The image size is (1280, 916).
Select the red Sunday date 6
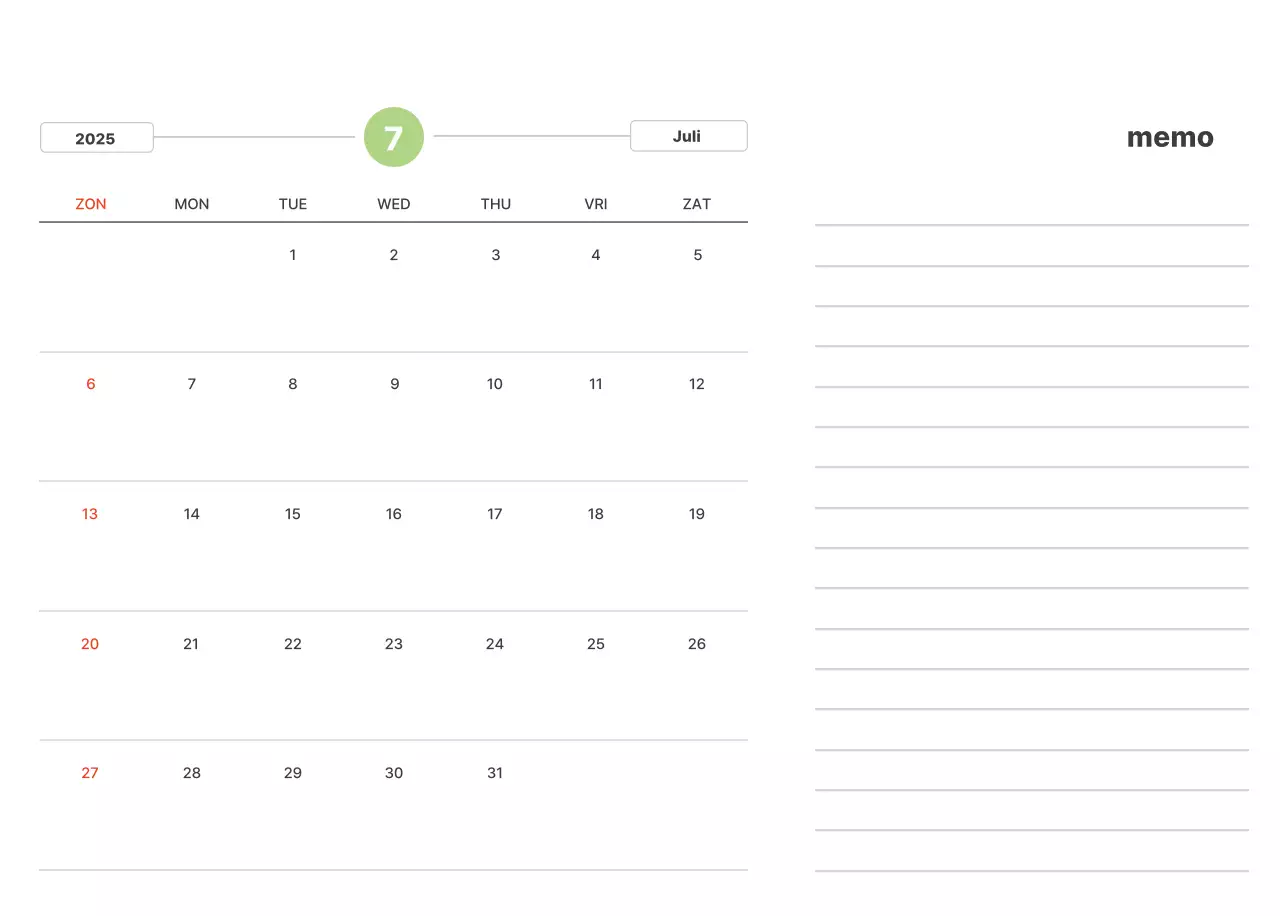click(91, 384)
